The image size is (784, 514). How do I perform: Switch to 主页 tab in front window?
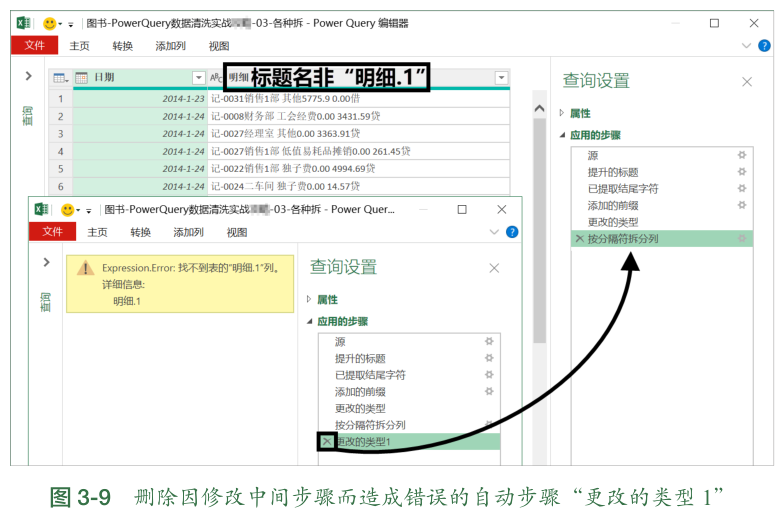point(97,232)
